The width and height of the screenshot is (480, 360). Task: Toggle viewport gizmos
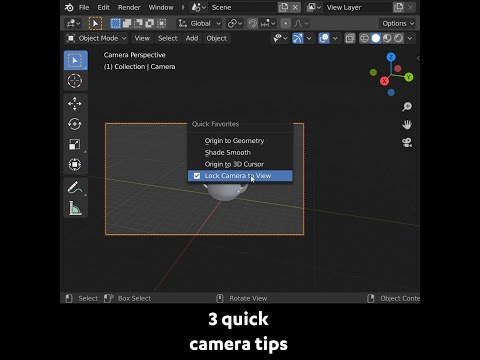[298, 38]
